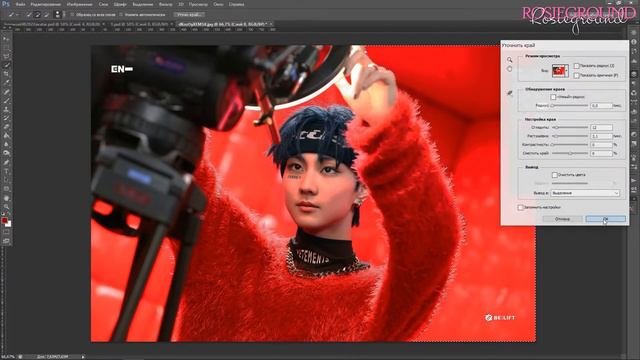Select the Clone Stamp tool
The width and height of the screenshot is (640, 360).
tap(6, 109)
